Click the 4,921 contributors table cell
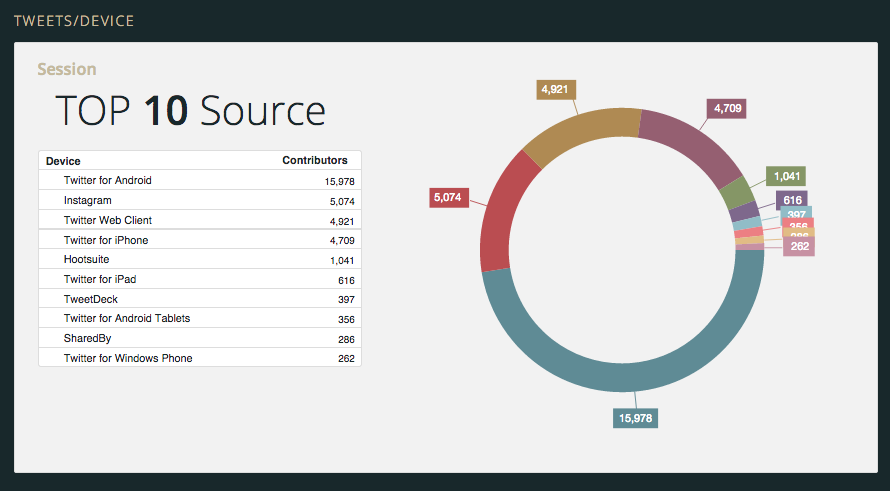This screenshot has width=890, height=491. click(x=342, y=221)
